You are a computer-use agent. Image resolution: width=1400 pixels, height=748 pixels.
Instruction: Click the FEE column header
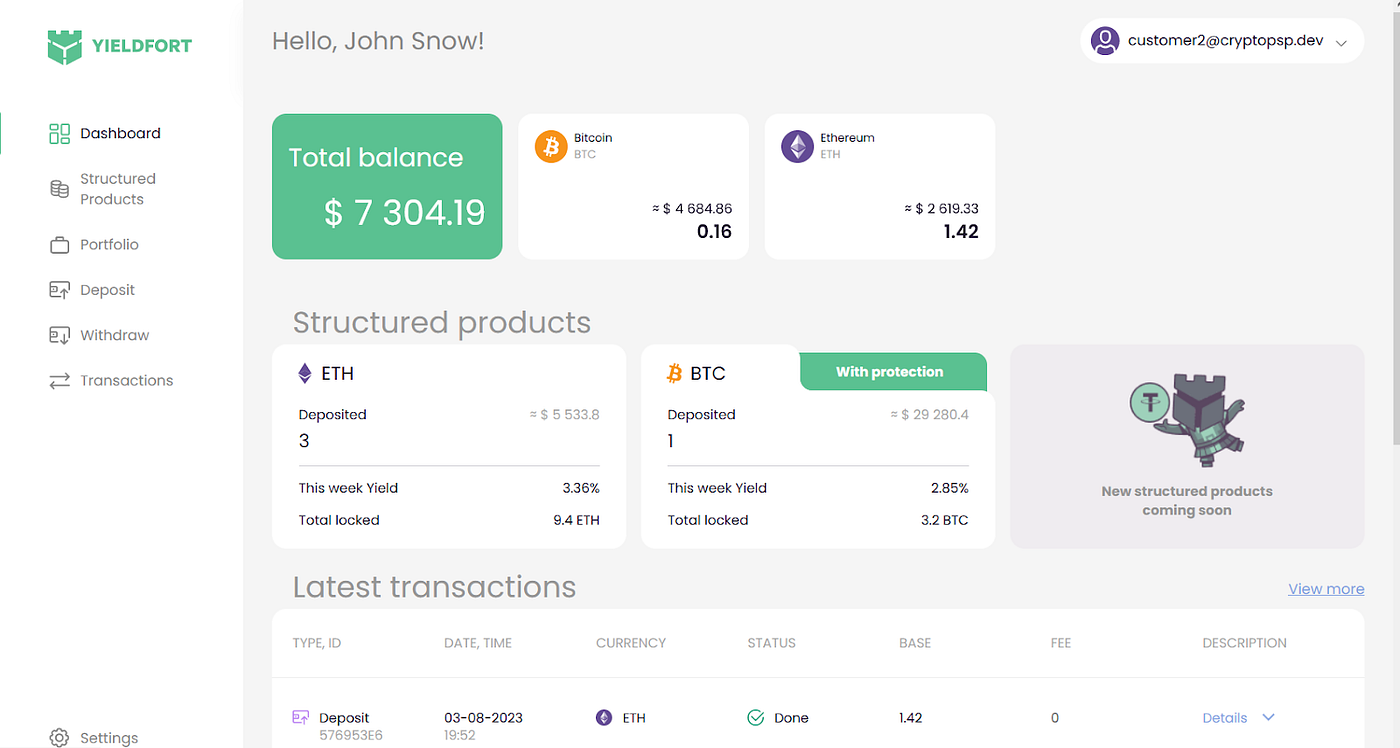[1061, 643]
